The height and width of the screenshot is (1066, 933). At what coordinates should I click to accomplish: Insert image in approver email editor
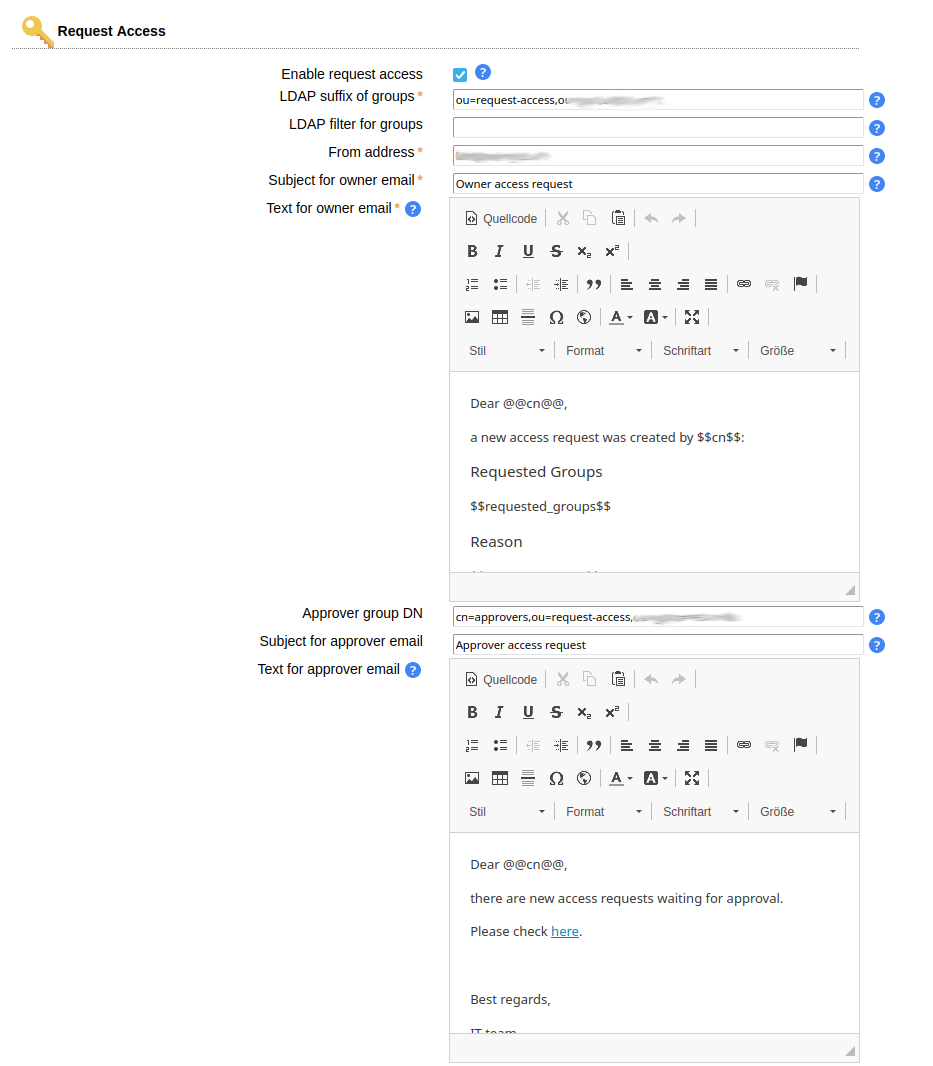[472, 778]
